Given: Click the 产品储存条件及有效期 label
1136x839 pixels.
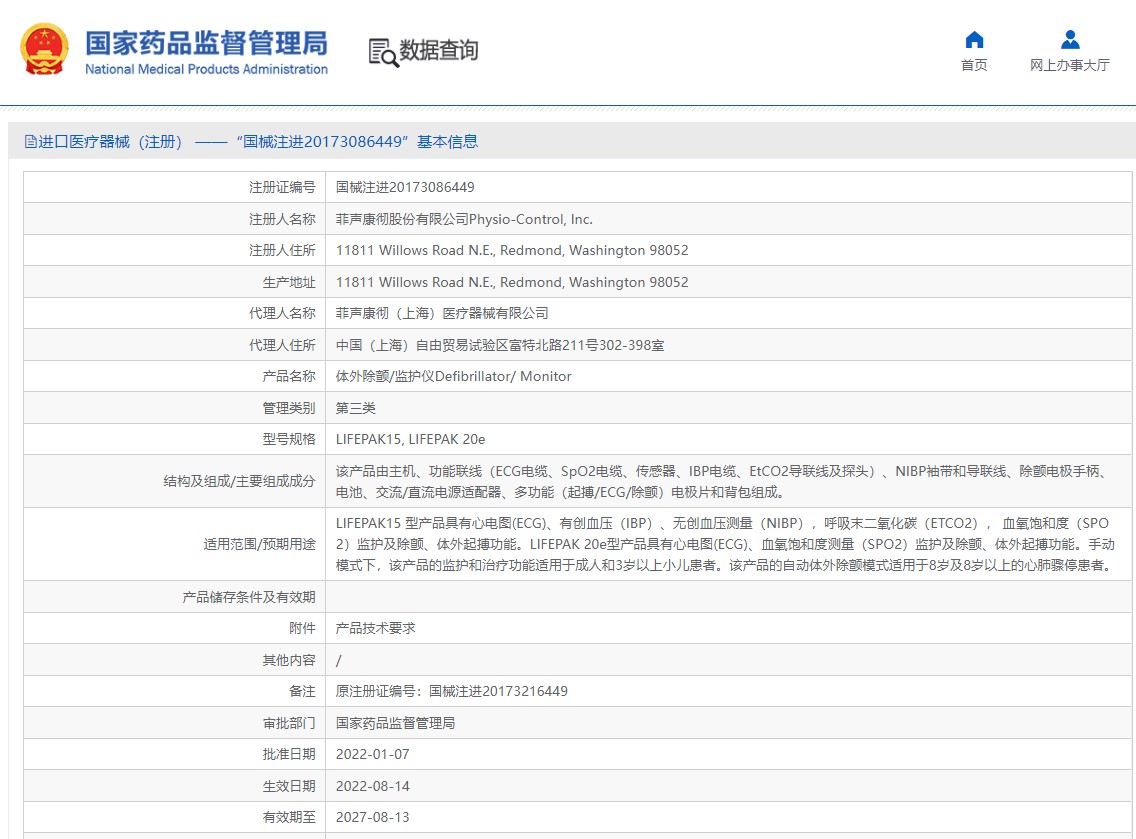Looking at the screenshot, I should coord(249,597).
